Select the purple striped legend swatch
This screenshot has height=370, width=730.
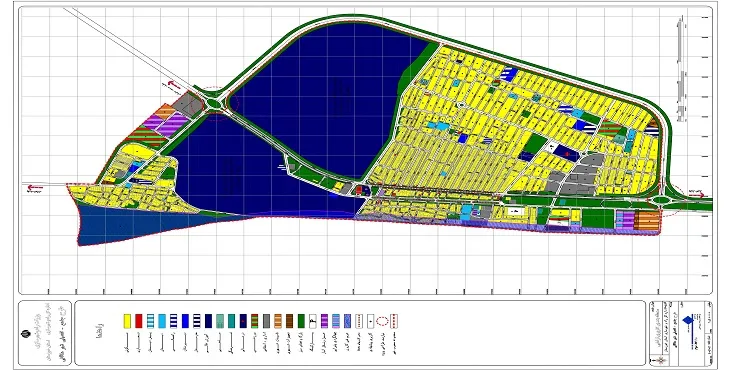click(324, 321)
